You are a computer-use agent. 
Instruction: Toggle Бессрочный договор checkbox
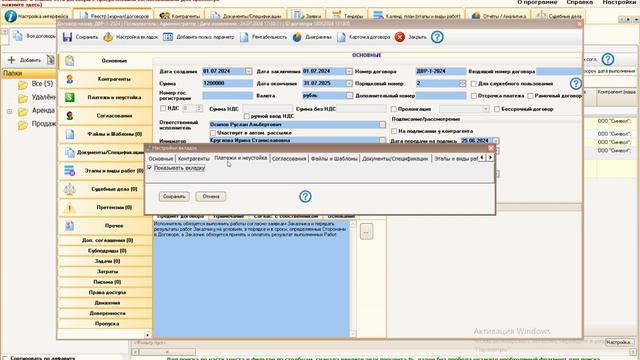pos(497,109)
